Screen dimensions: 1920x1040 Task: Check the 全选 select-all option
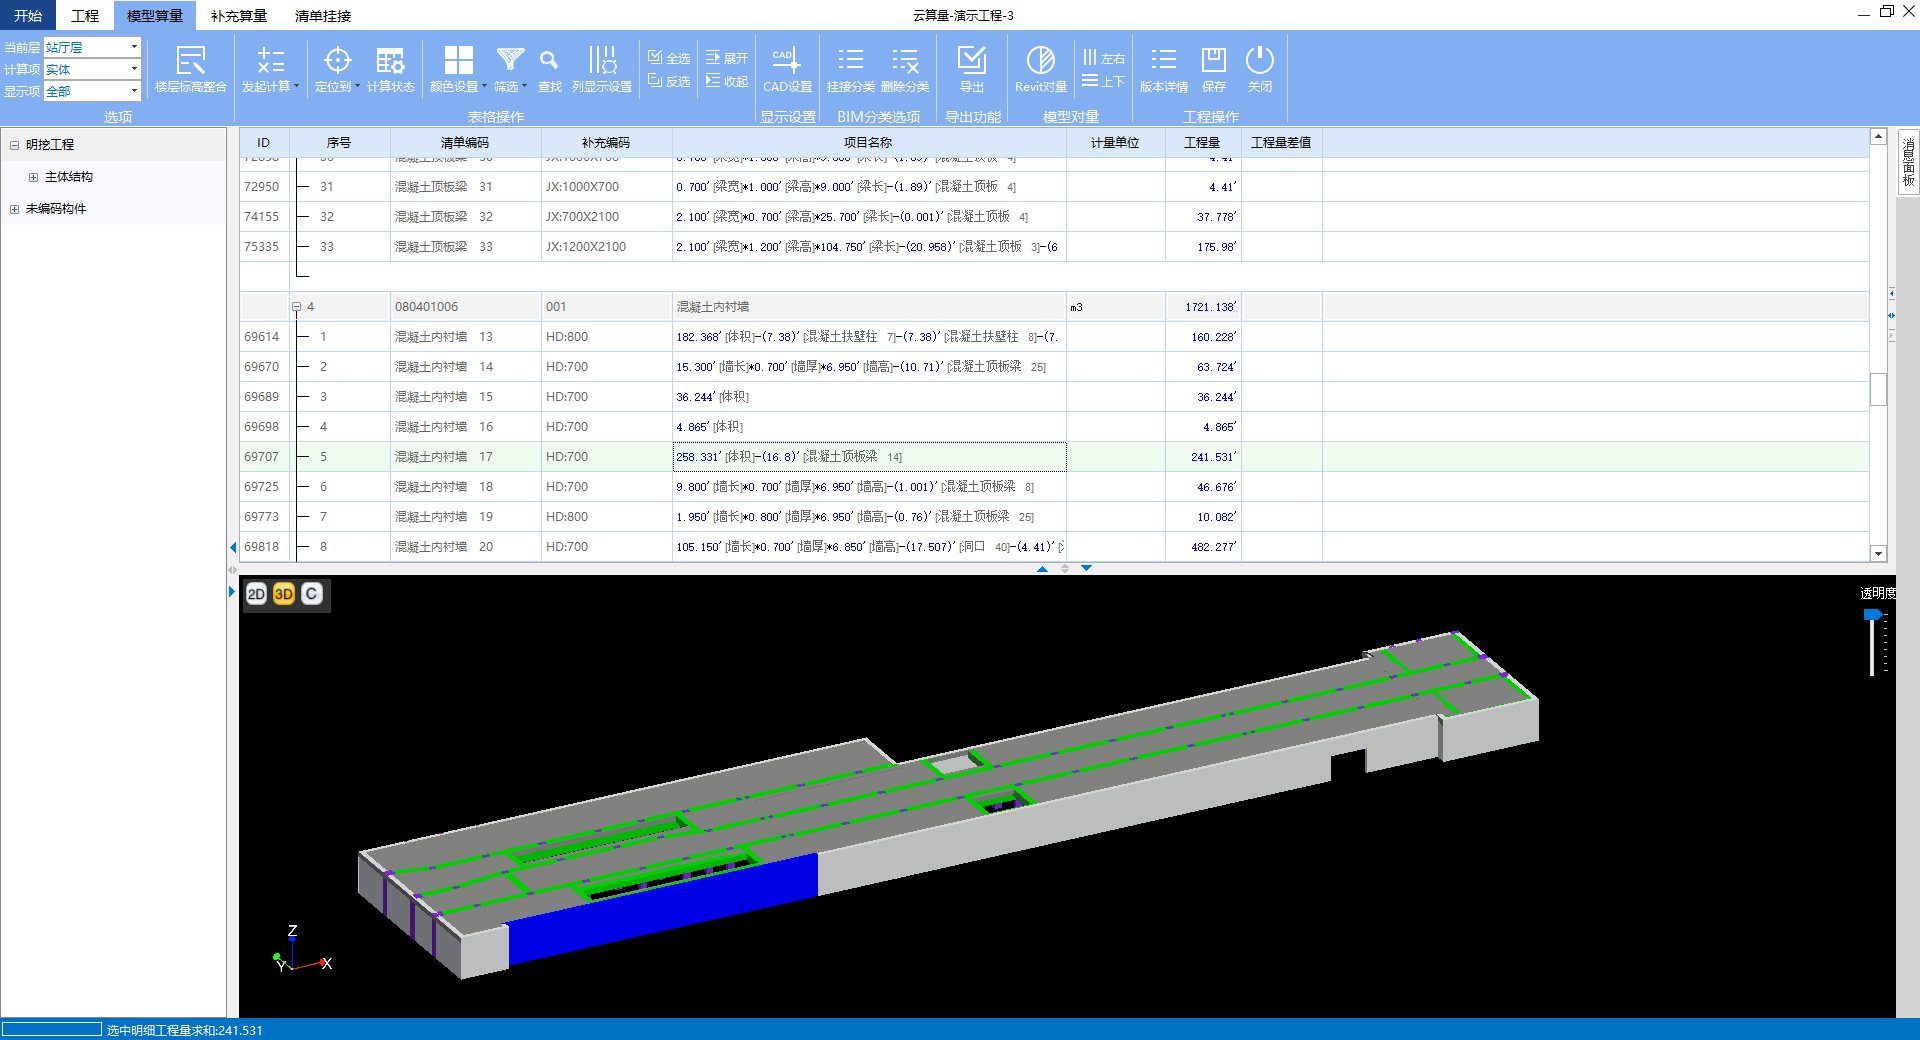point(668,58)
